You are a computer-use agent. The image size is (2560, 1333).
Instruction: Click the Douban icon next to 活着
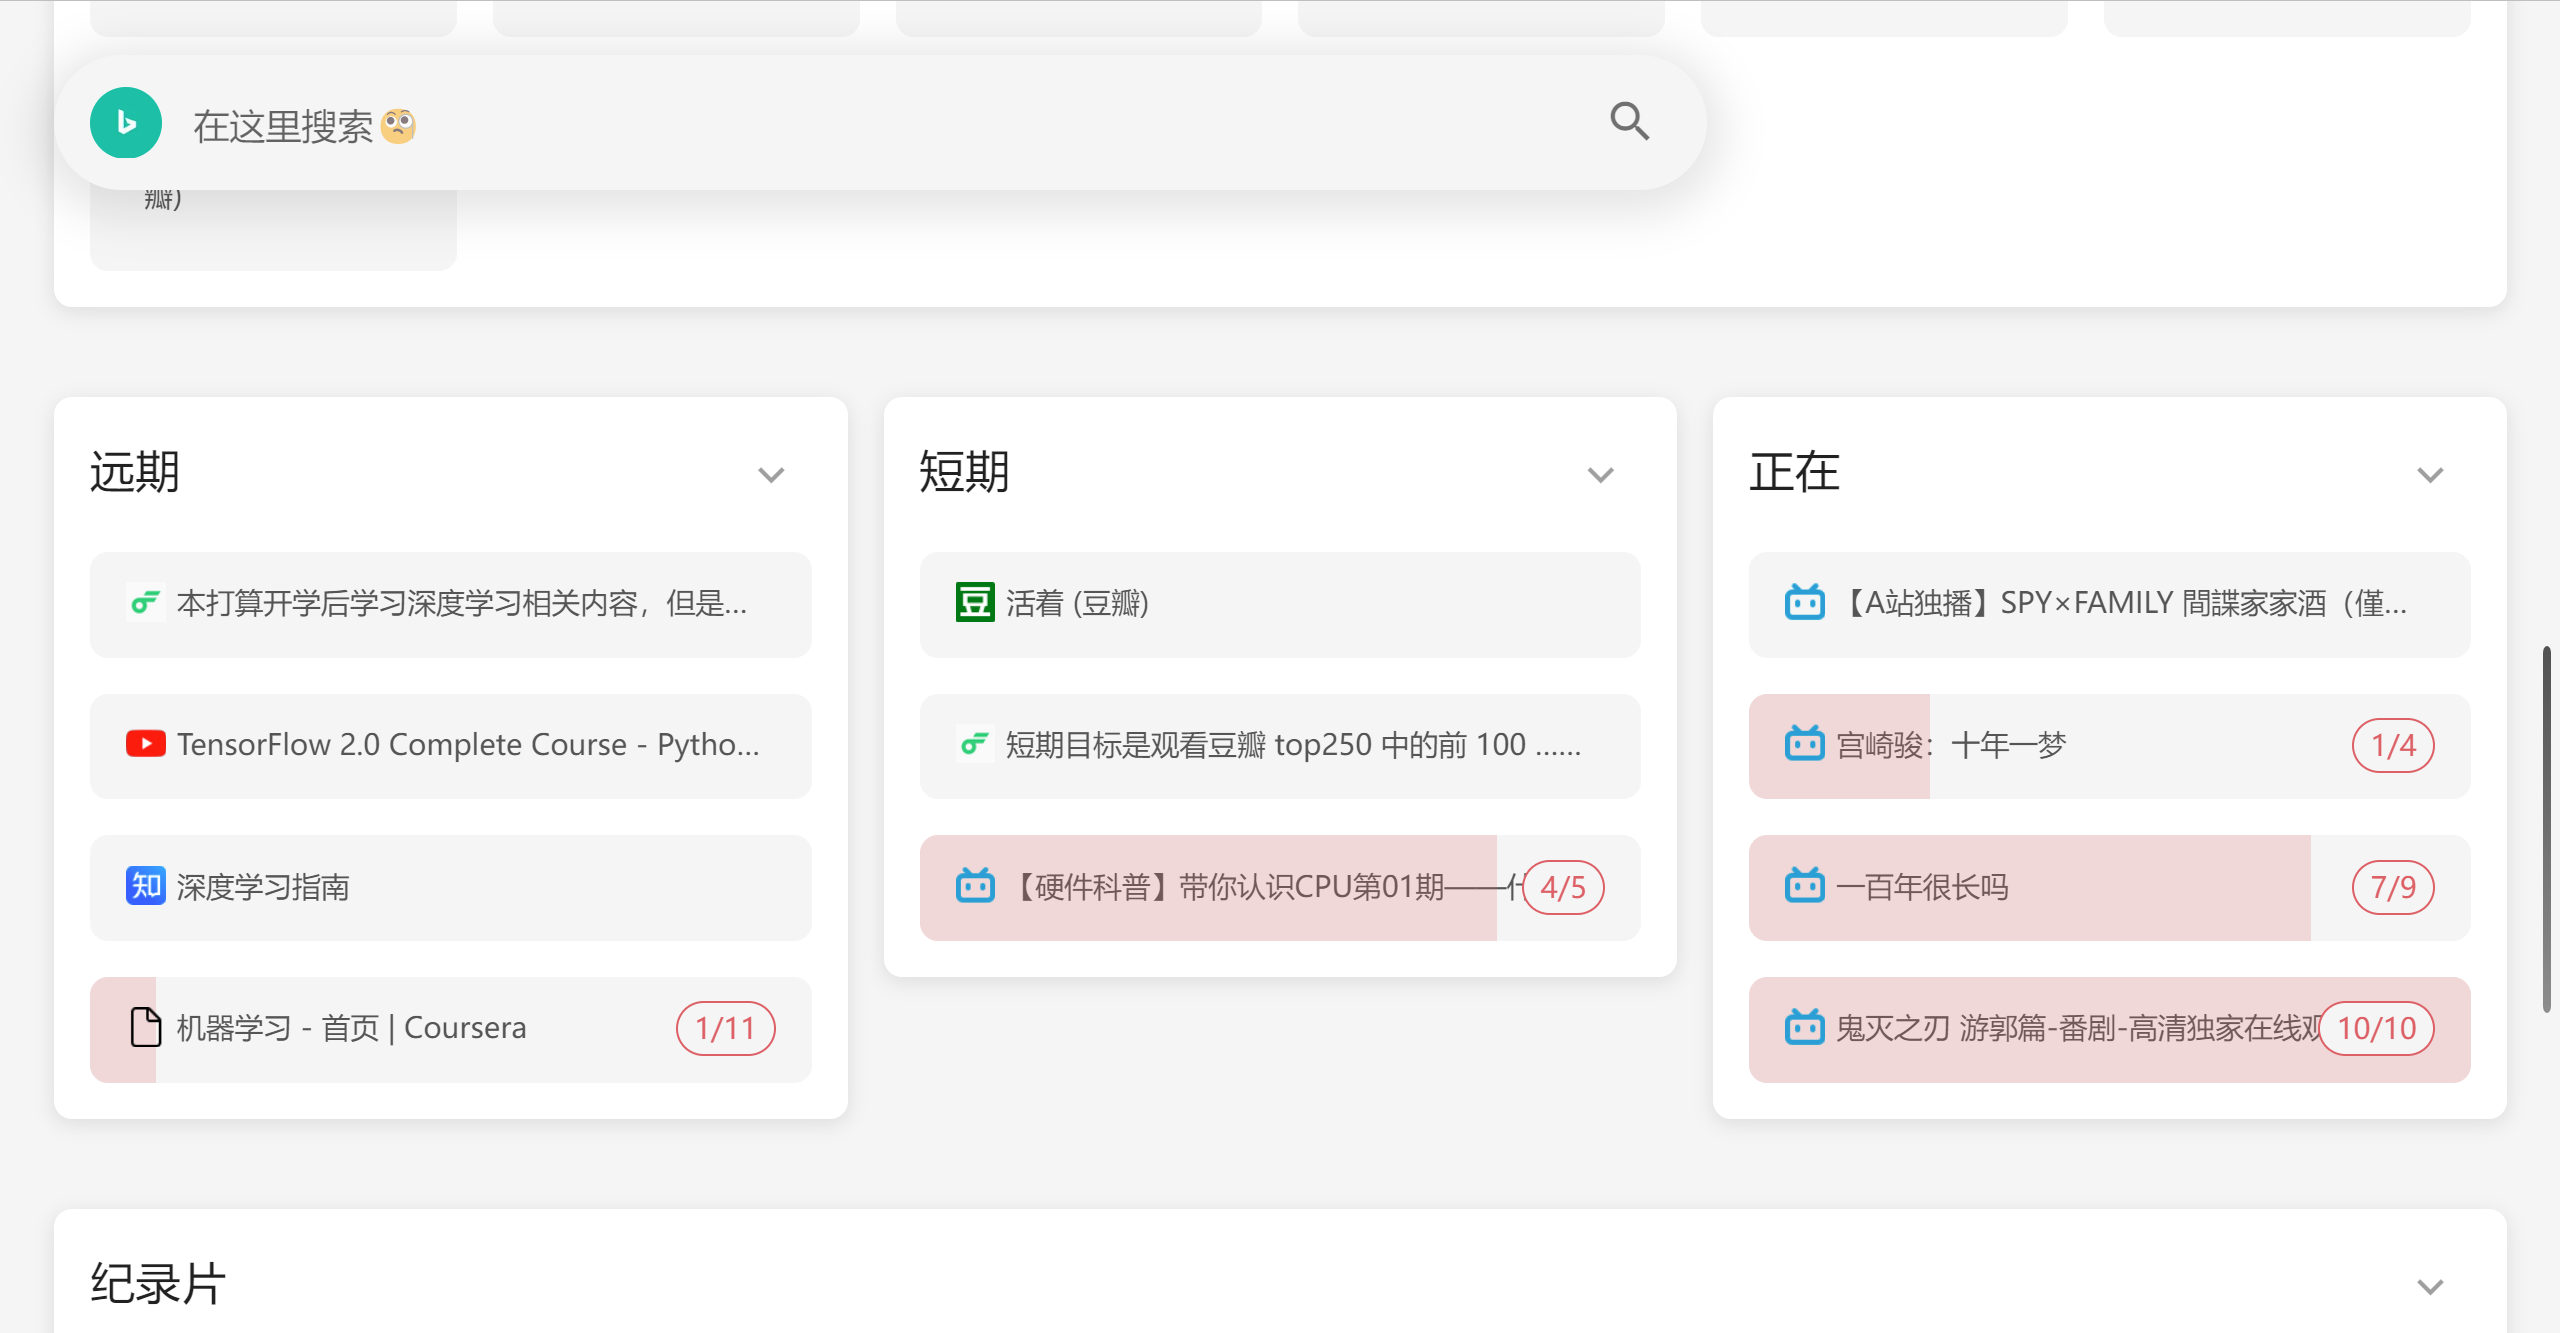tap(975, 603)
